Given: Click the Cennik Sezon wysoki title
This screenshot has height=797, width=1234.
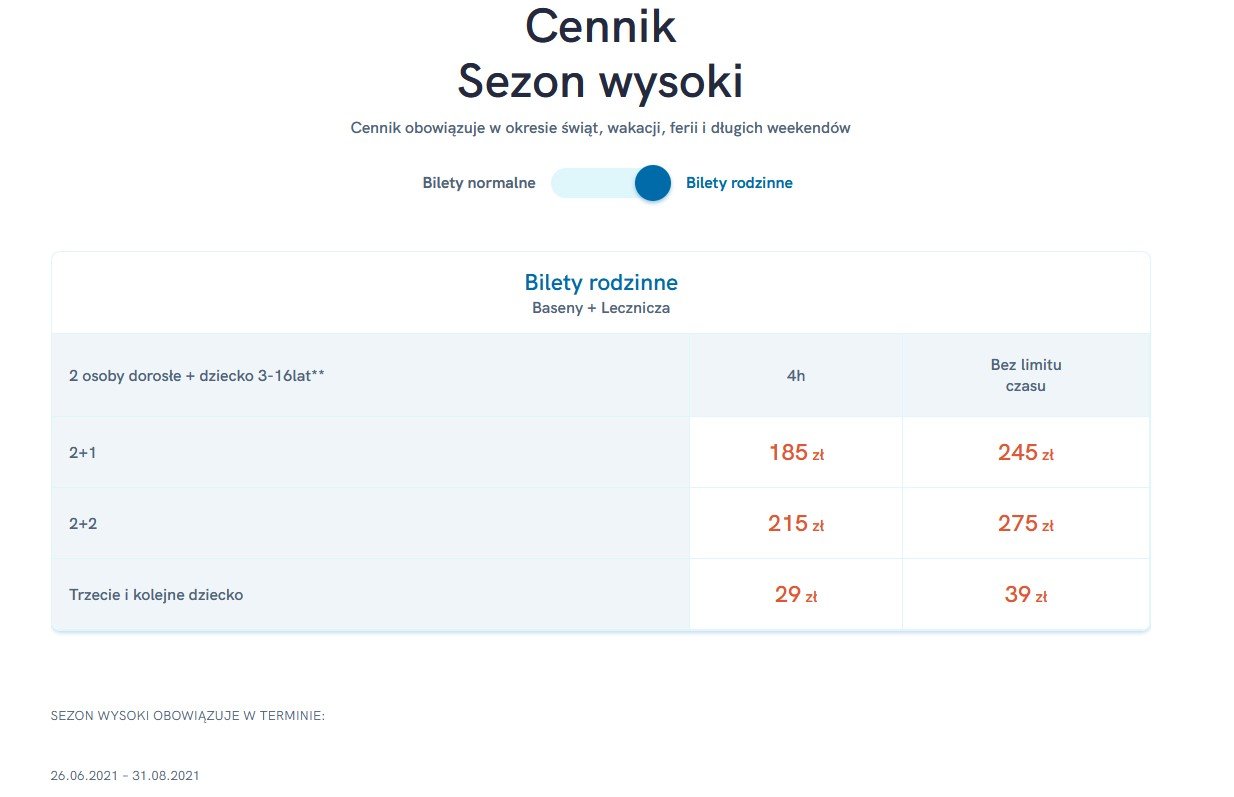Looking at the screenshot, I should point(601,54).
